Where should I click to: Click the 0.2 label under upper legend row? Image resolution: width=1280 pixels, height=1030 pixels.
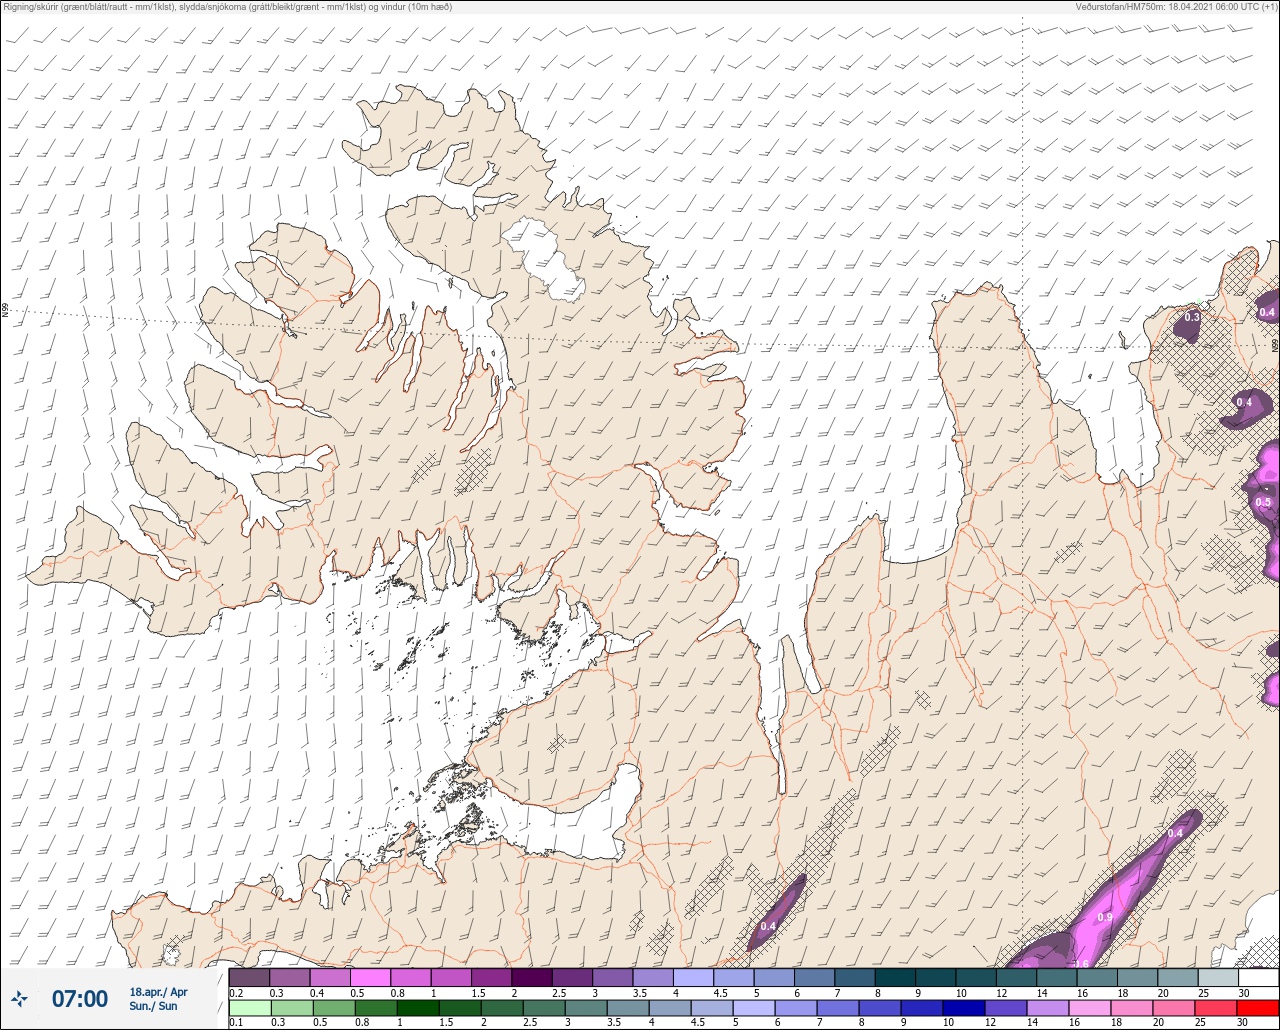236,992
